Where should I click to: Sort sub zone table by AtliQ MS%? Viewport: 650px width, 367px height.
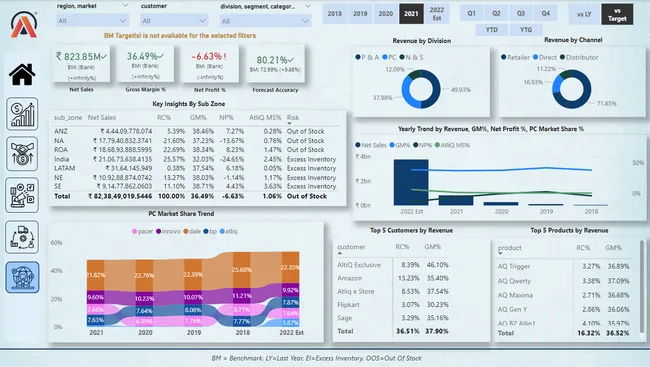point(265,118)
